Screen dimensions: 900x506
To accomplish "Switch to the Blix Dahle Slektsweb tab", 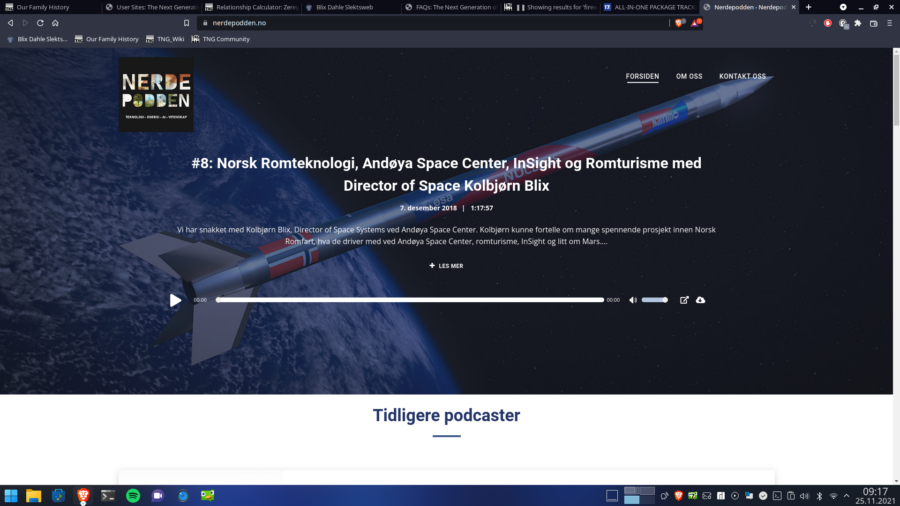I will pos(345,7).
